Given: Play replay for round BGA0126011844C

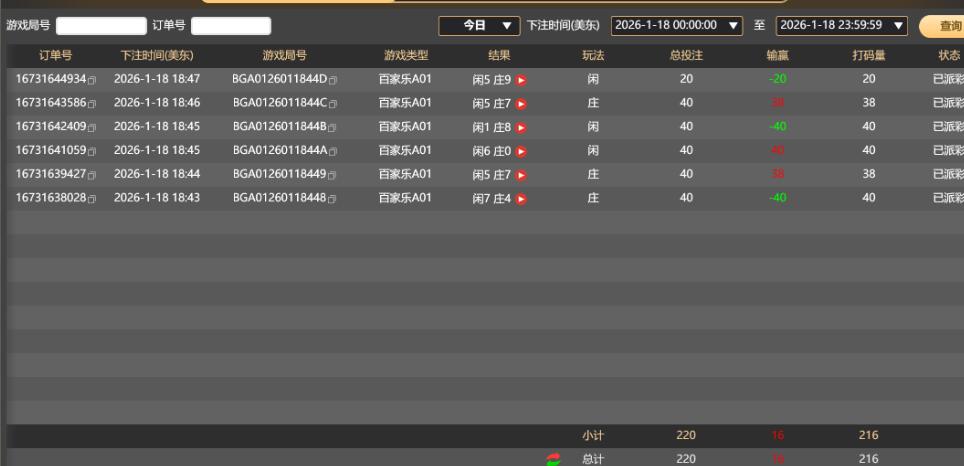Looking at the screenshot, I should pyautogui.click(x=520, y=103).
